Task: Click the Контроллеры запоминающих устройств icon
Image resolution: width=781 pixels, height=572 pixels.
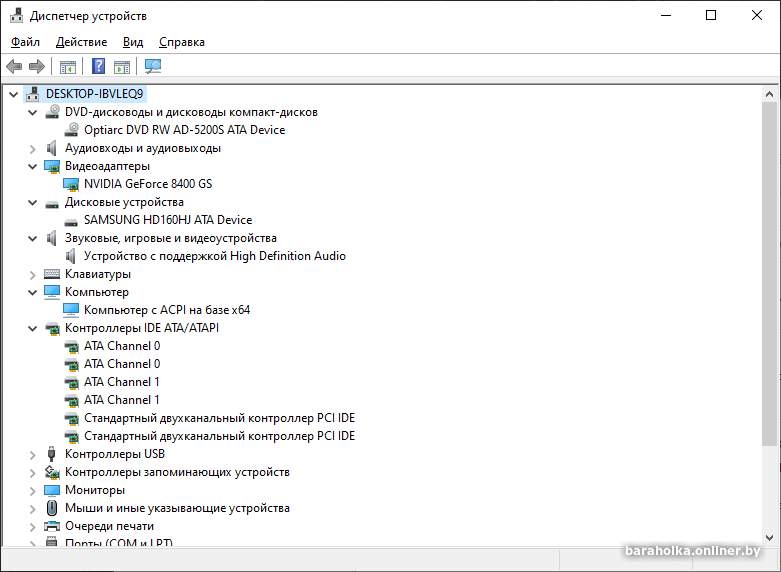Action: tap(52, 472)
